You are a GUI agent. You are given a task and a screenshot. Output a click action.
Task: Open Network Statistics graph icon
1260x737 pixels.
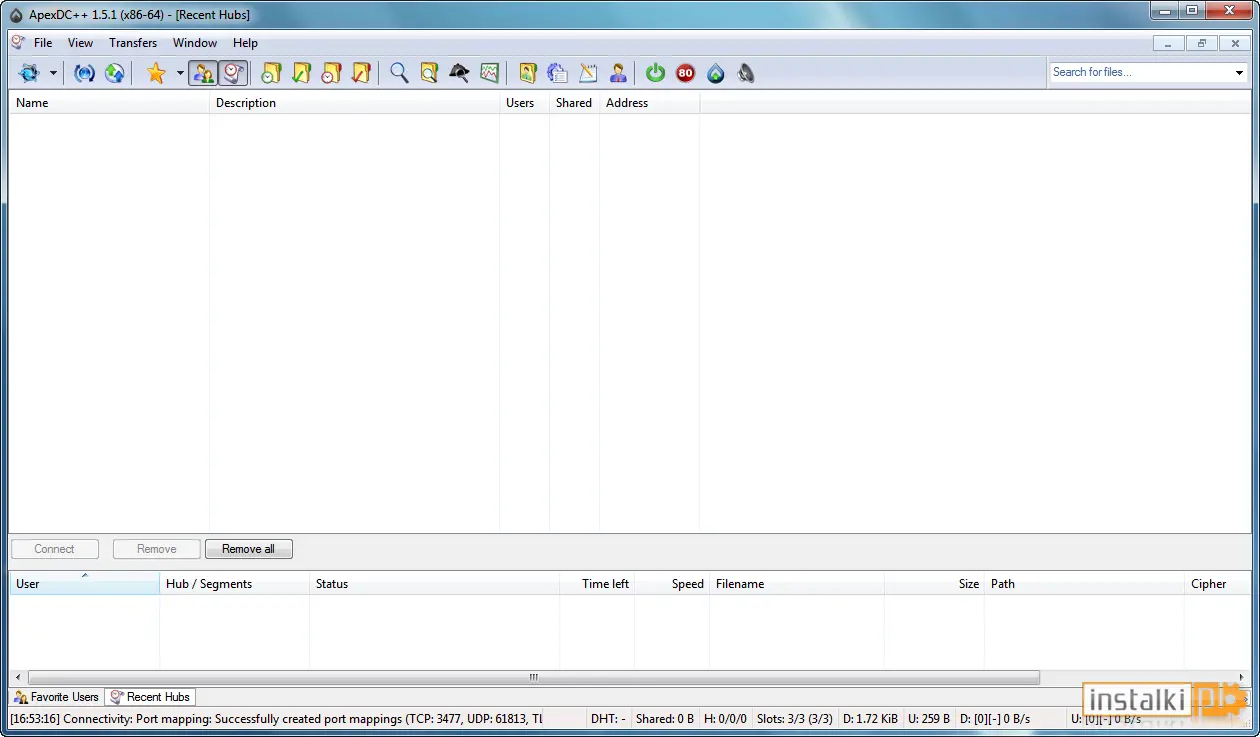(x=489, y=73)
